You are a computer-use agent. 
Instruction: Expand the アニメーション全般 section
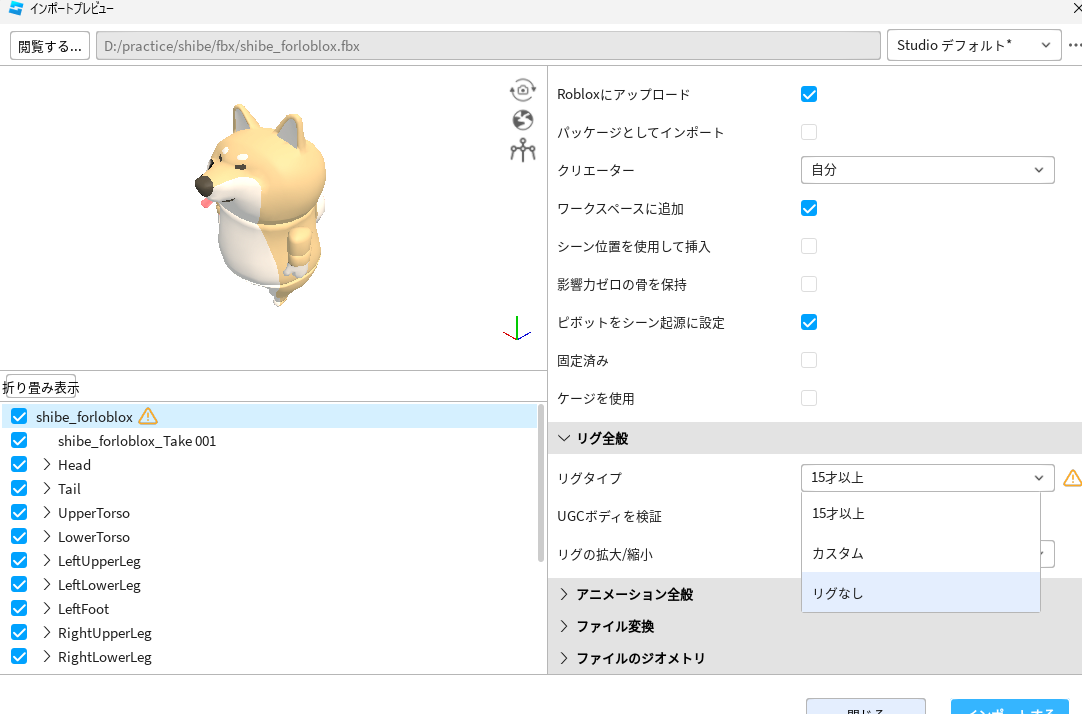(x=564, y=594)
